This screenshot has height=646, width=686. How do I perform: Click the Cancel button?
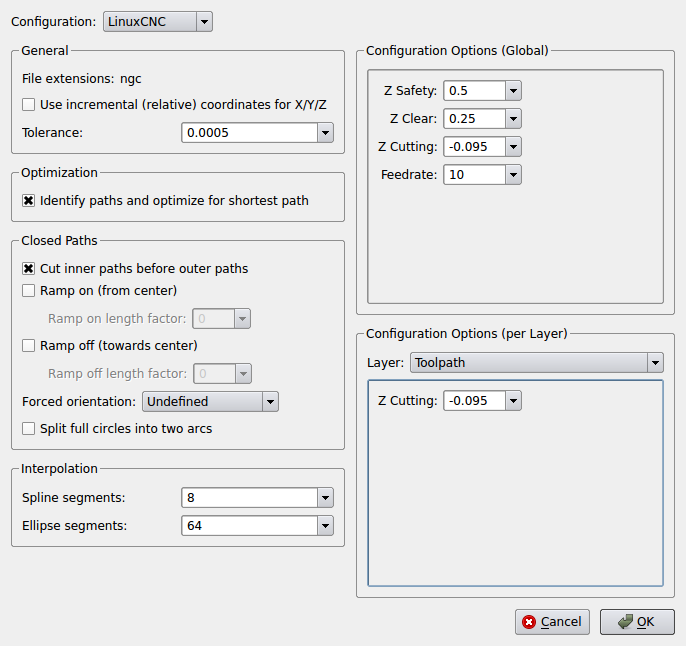click(553, 622)
